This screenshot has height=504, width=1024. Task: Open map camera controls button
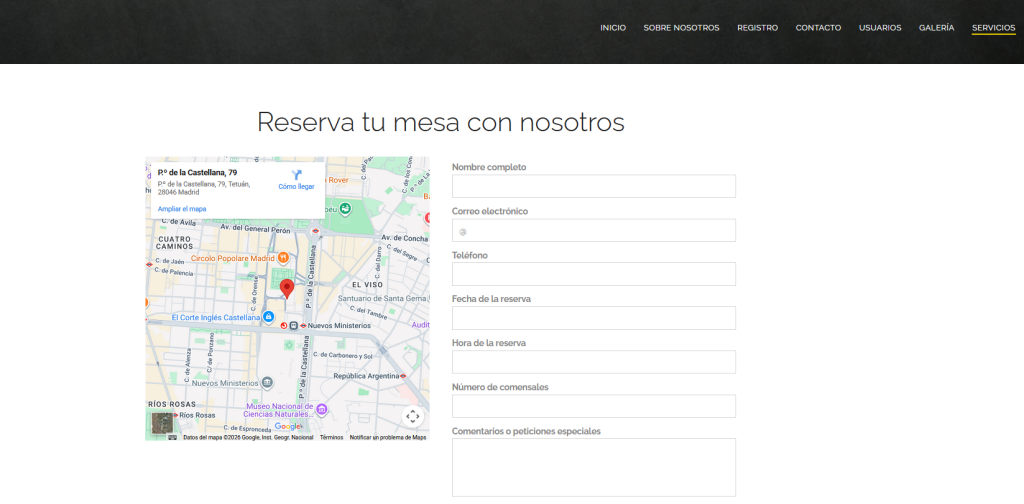tap(413, 416)
